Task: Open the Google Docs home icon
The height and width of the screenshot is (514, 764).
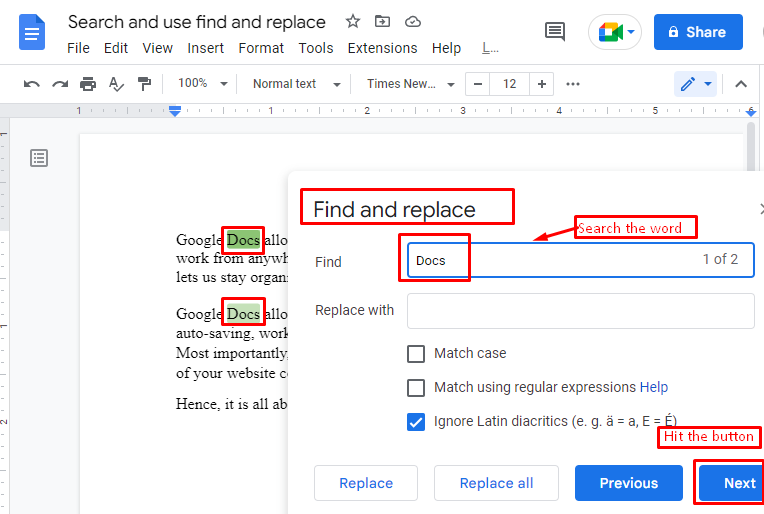Action: tap(32, 32)
